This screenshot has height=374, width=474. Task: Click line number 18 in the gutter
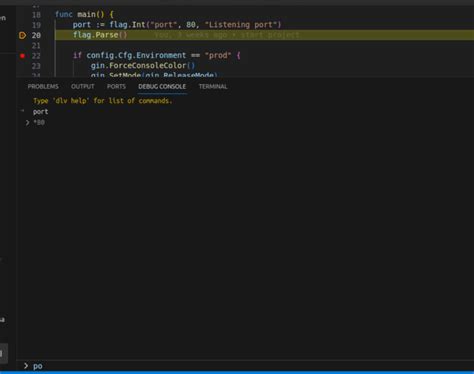(x=36, y=15)
